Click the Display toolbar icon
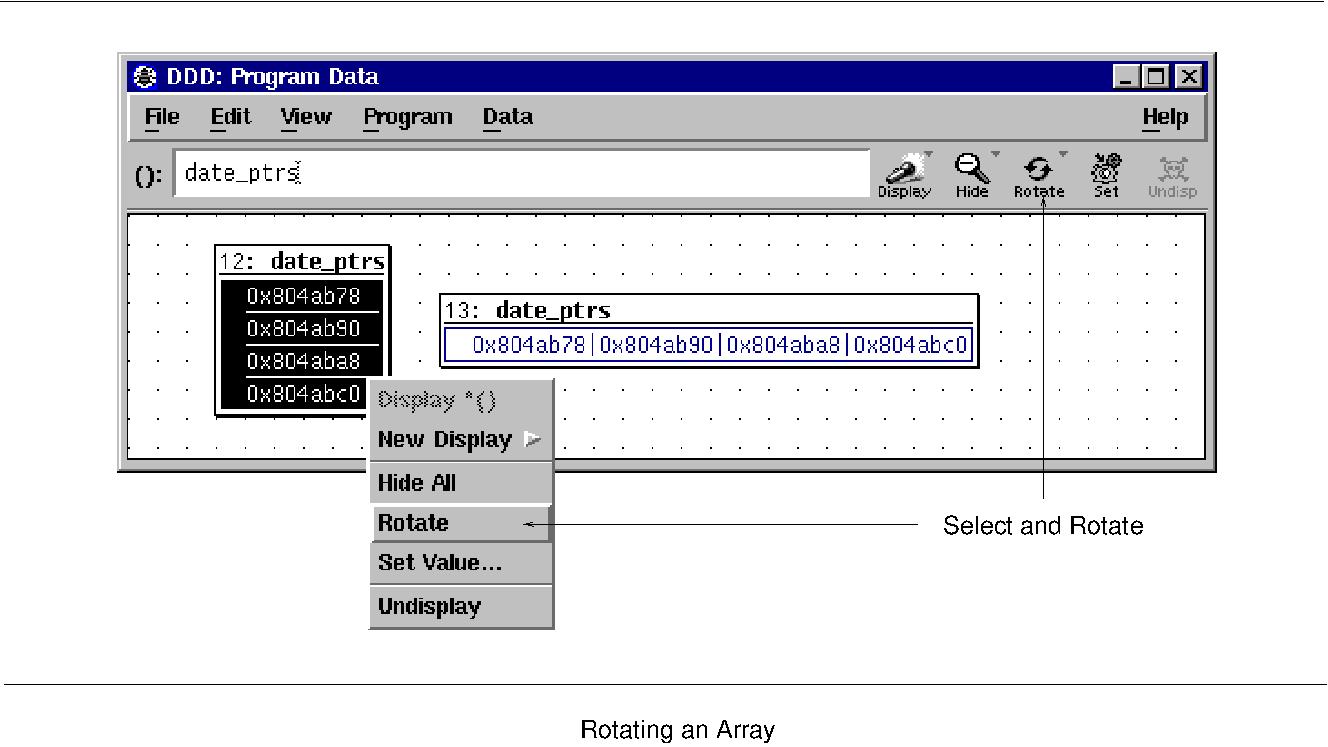1328x747 pixels. pyautogui.click(x=904, y=175)
